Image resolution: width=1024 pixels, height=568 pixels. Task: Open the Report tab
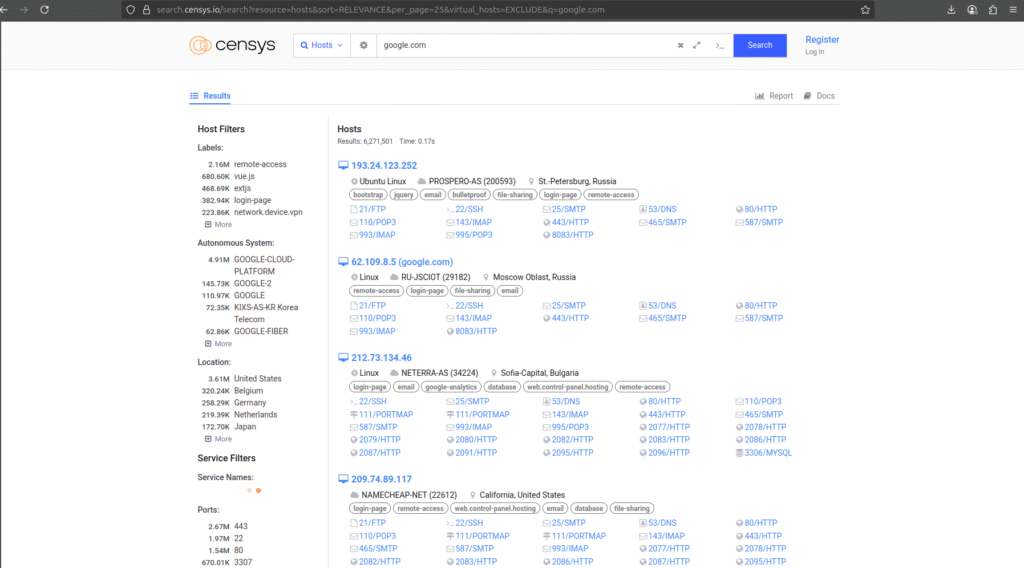click(x=774, y=96)
